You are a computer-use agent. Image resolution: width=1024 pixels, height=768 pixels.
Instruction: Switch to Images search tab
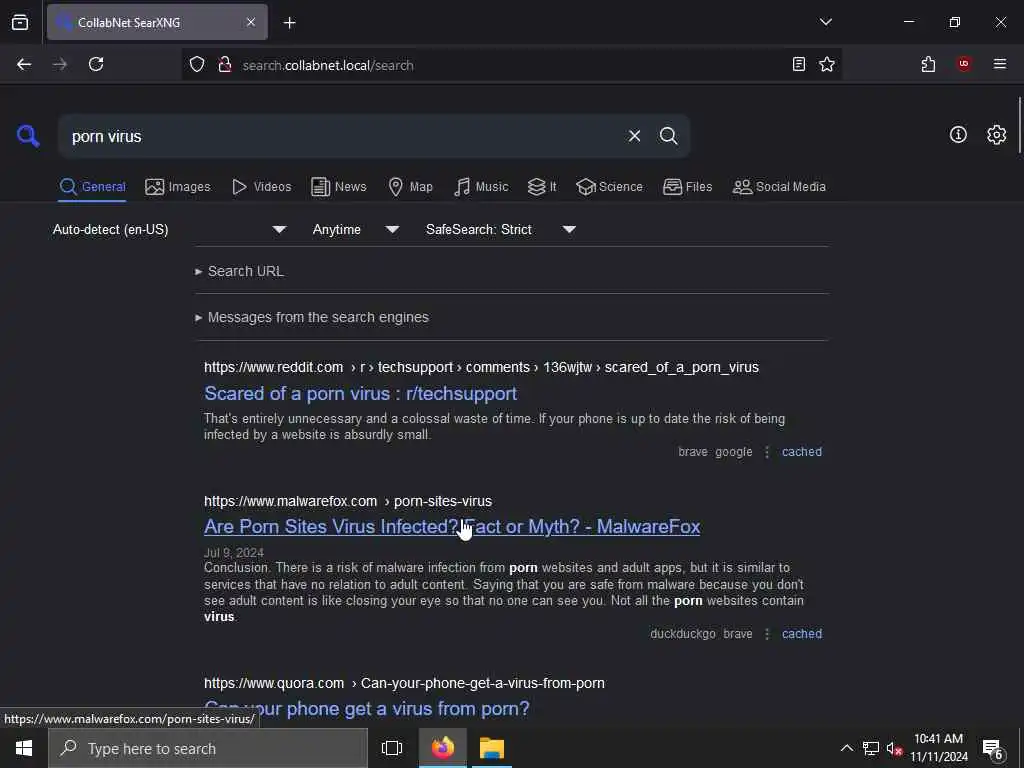(x=178, y=187)
